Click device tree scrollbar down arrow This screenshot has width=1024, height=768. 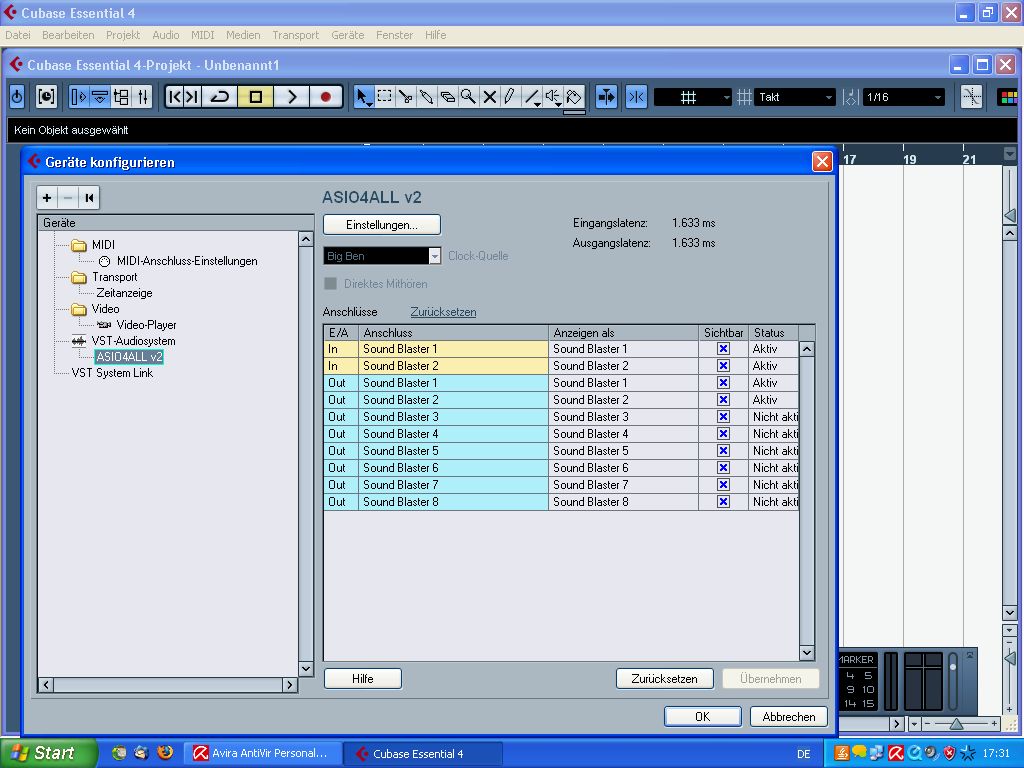[306, 669]
